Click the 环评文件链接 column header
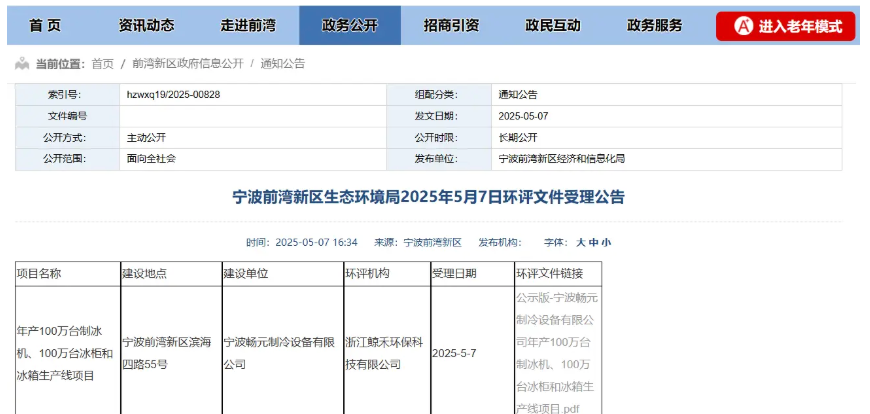 tap(556, 273)
